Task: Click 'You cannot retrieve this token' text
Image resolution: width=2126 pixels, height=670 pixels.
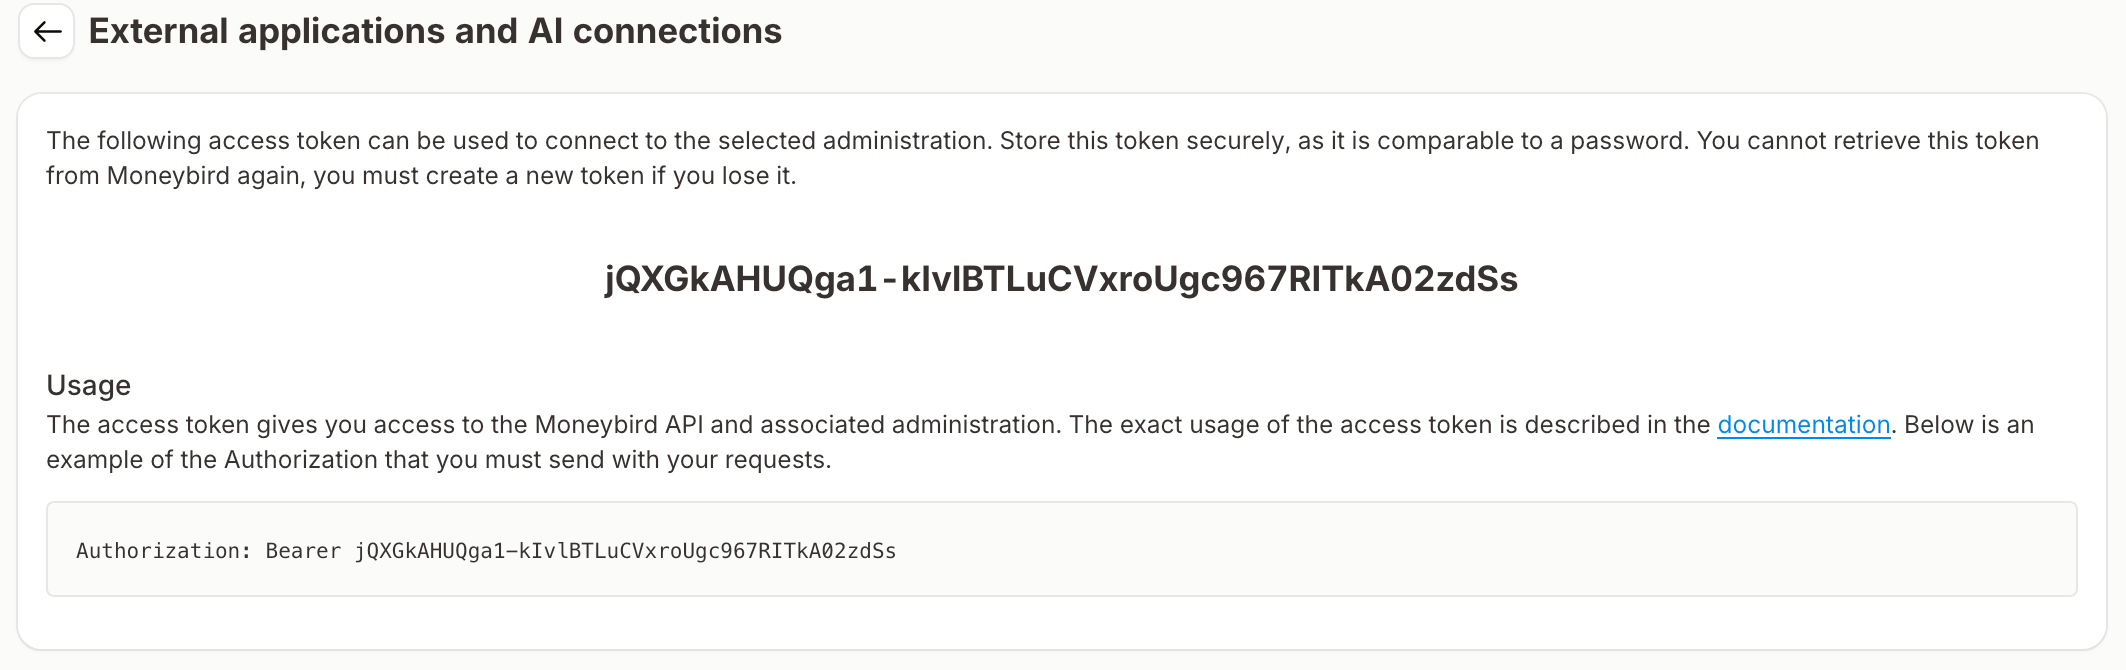Action: 1867,141
